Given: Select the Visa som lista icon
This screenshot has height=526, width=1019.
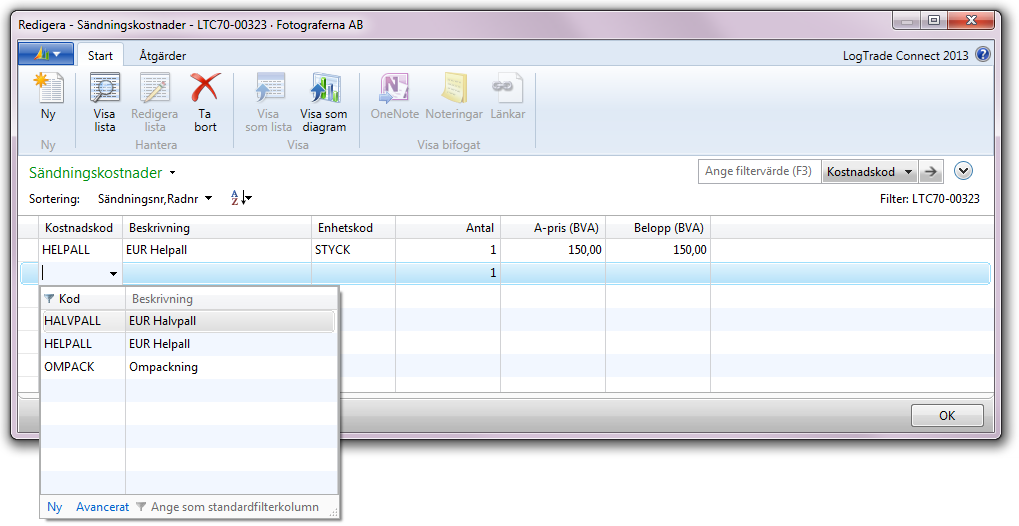Looking at the screenshot, I should 268,88.
